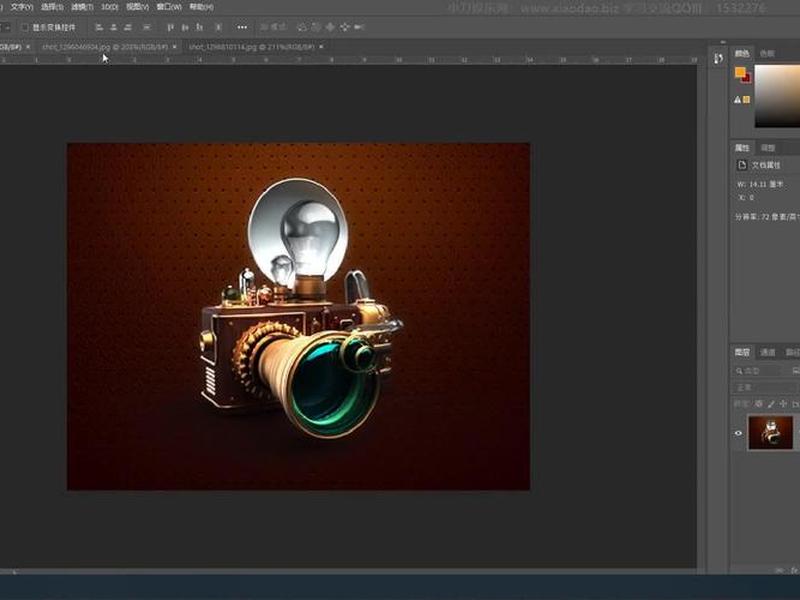Switch to the shot_1296046934.jpg document tab
Image resolution: width=800 pixels, height=600 pixels.
pos(105,47)
